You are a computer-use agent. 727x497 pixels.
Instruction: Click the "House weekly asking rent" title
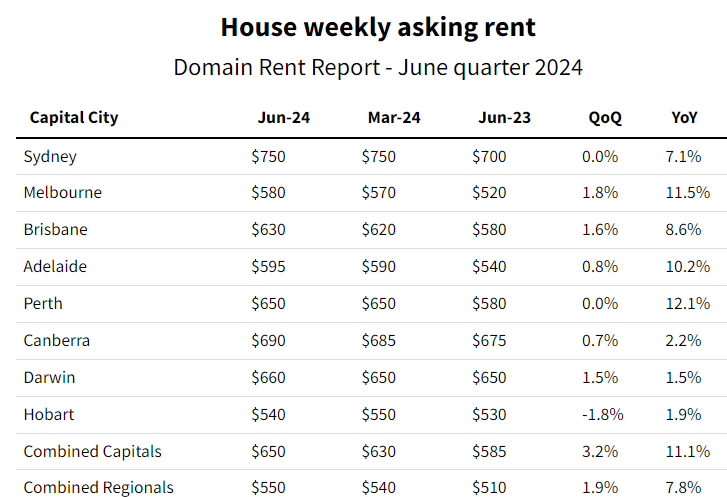pos(378,27)
